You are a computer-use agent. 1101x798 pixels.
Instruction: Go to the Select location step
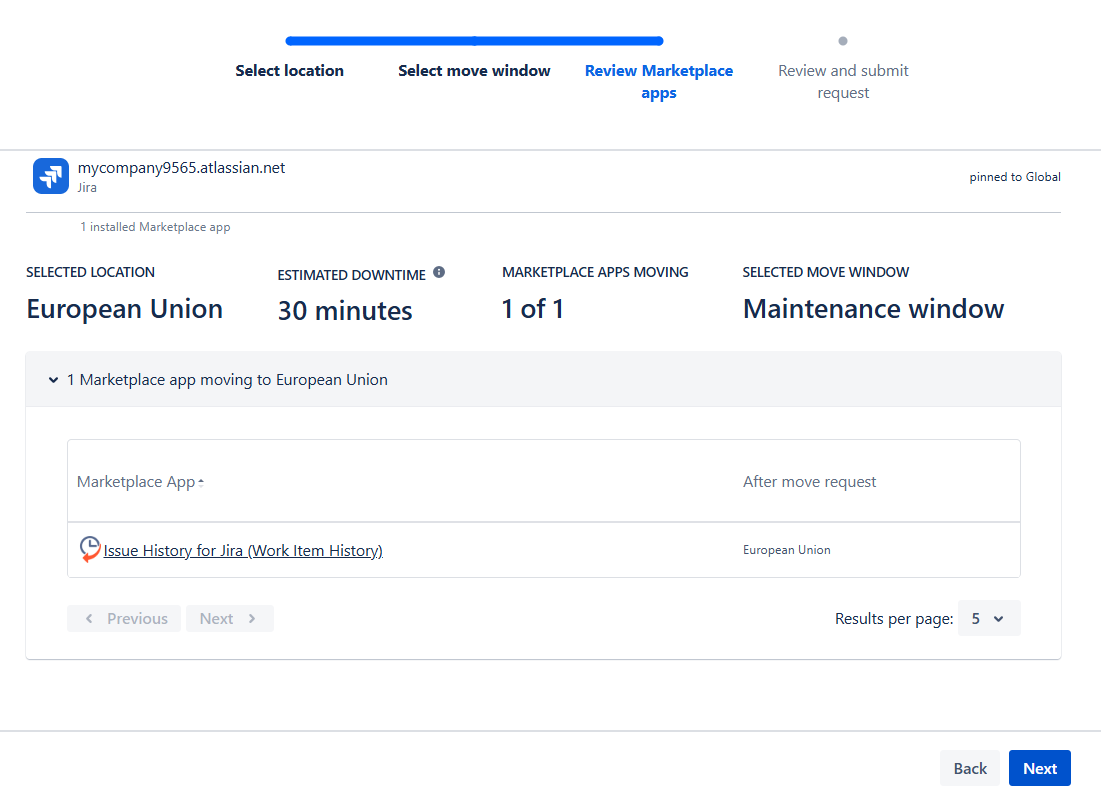coord(289,71)
